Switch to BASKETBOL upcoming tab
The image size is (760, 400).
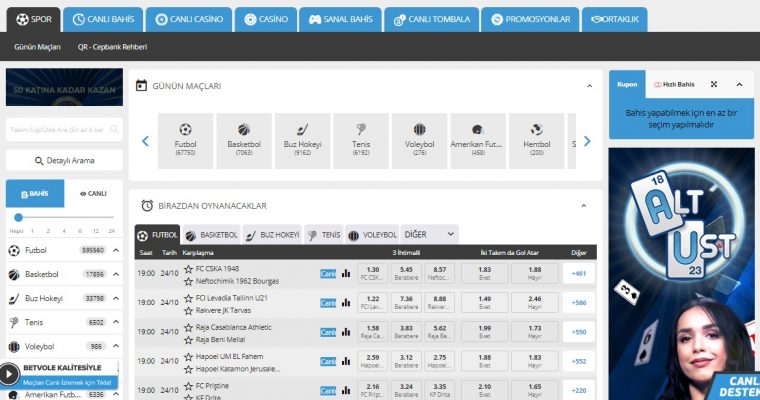pyautogui.click(x=211, y=235)
